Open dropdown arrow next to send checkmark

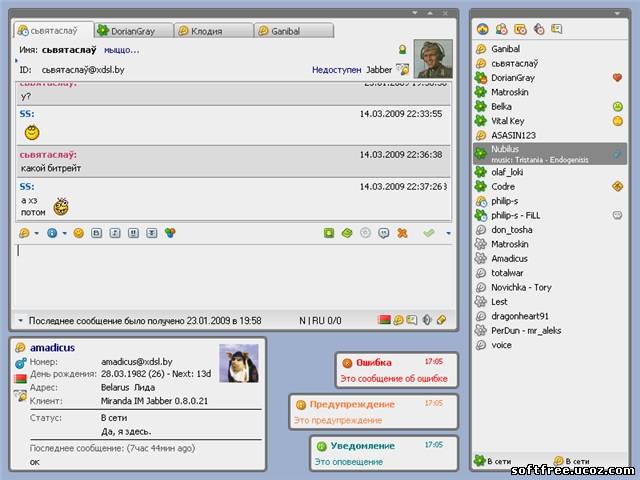click(448, 233)
